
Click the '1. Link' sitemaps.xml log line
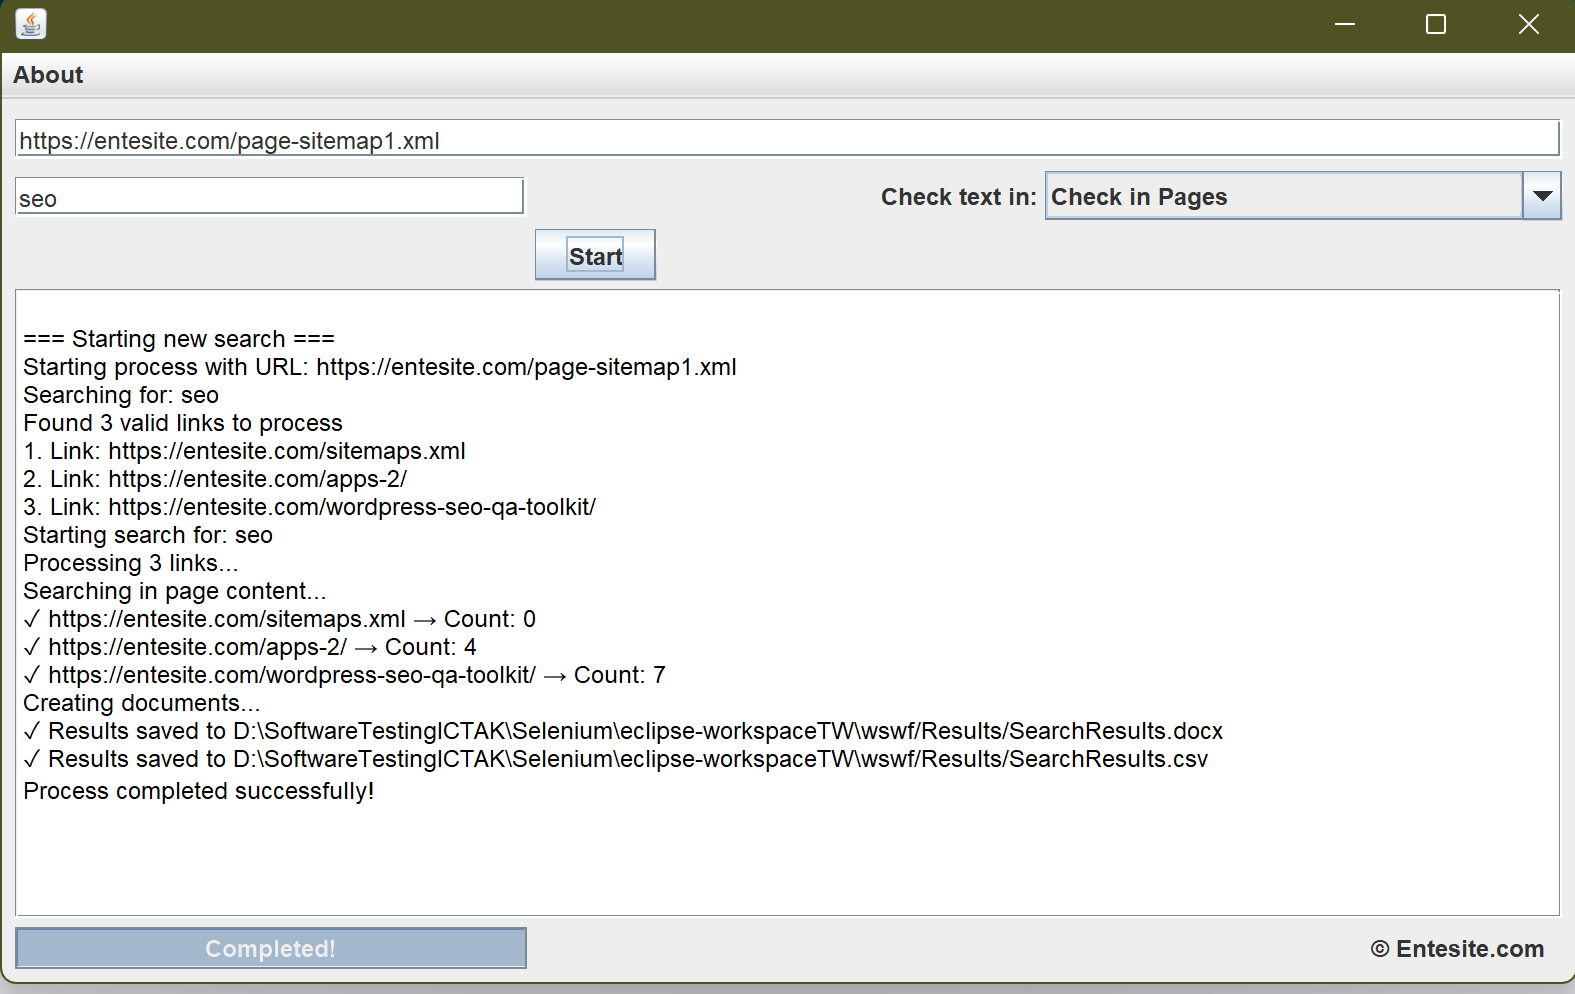pyautogui.click(x=245, y=451)
